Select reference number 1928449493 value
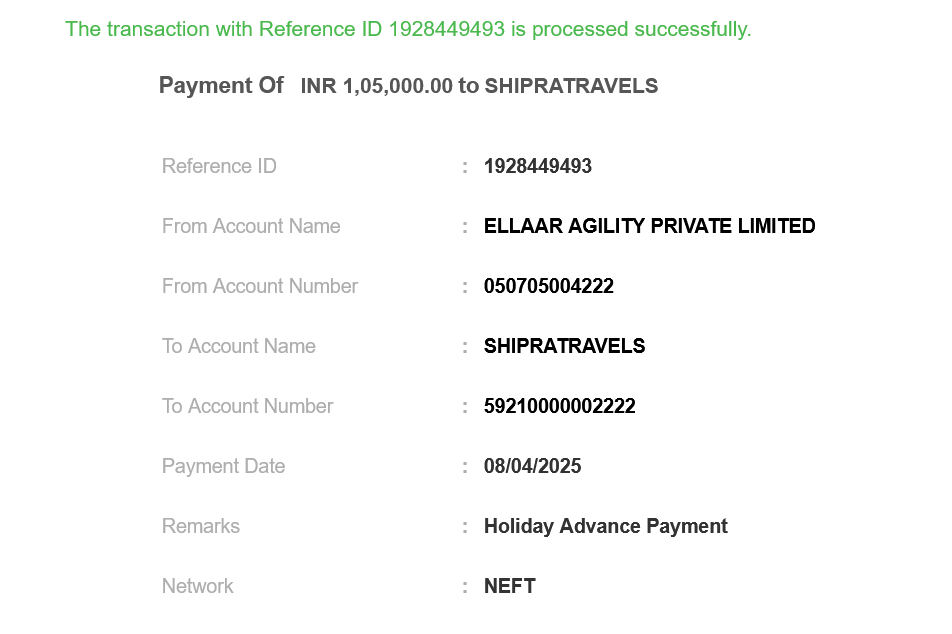Image resolution: width=952 pixels, height=634 pixels. [x=537, y=166]
